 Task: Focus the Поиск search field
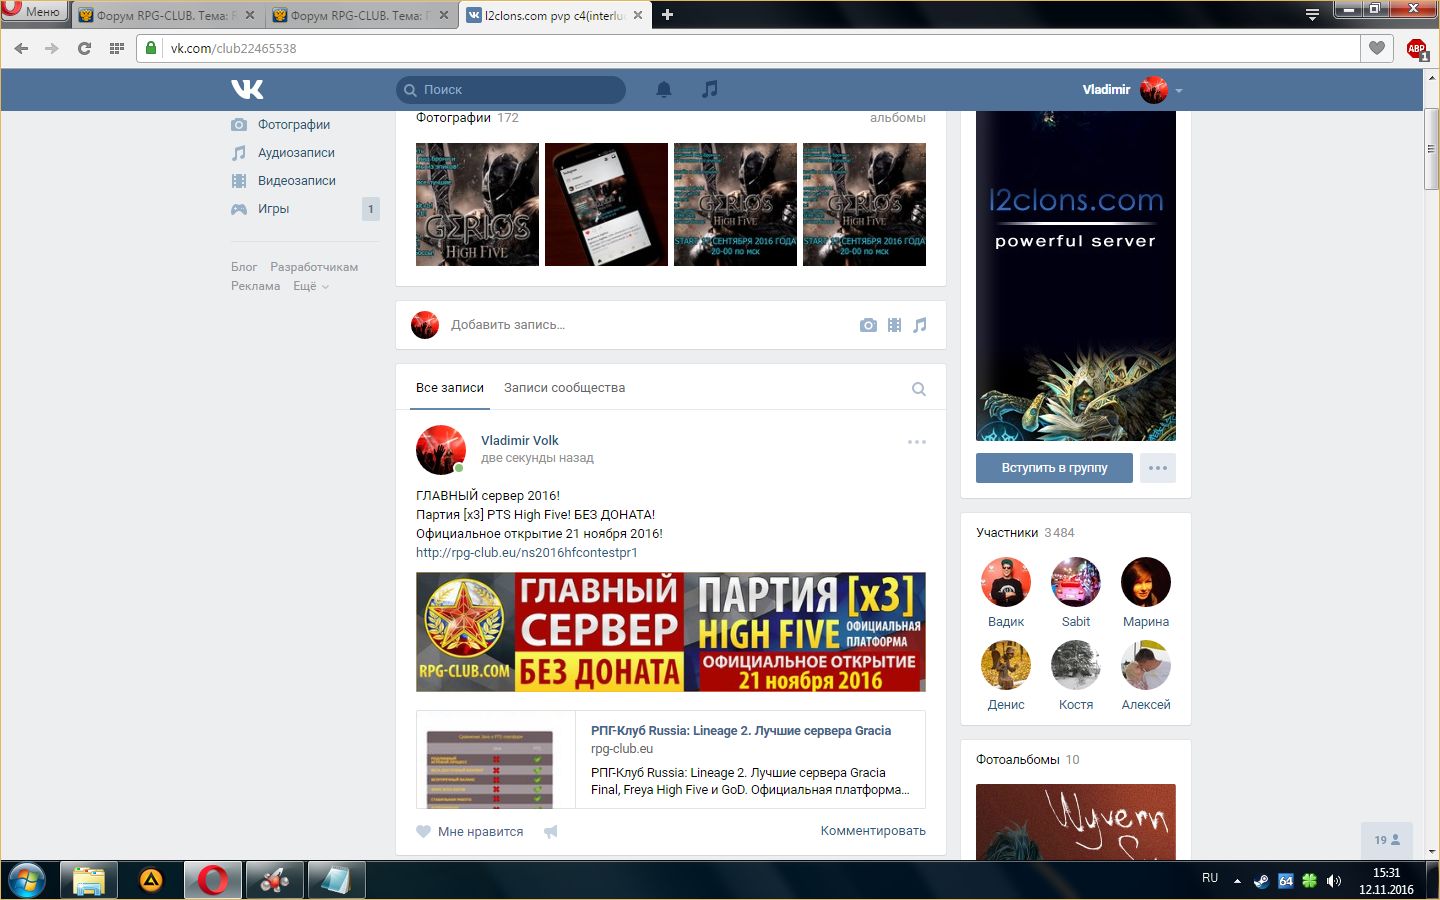tap(511, 90)
